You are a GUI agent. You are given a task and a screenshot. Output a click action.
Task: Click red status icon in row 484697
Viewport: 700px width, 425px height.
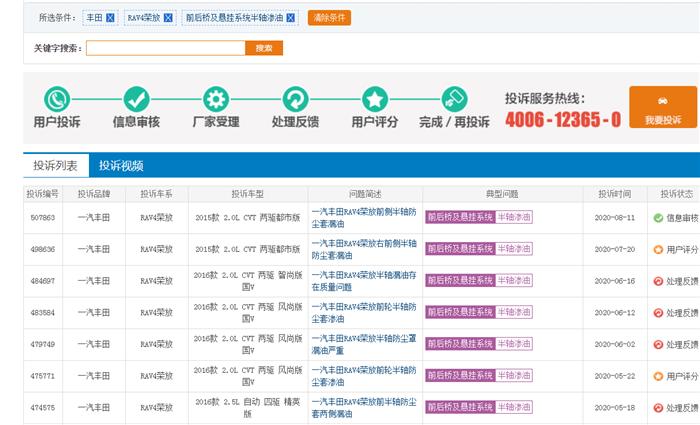pyautogui.click(x=658, y=281)
